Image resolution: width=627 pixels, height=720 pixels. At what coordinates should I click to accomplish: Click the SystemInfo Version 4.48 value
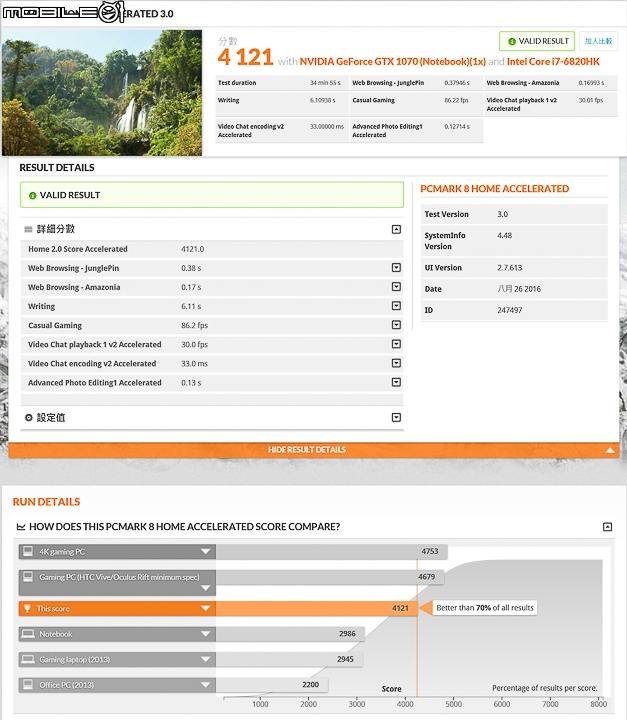504,236
